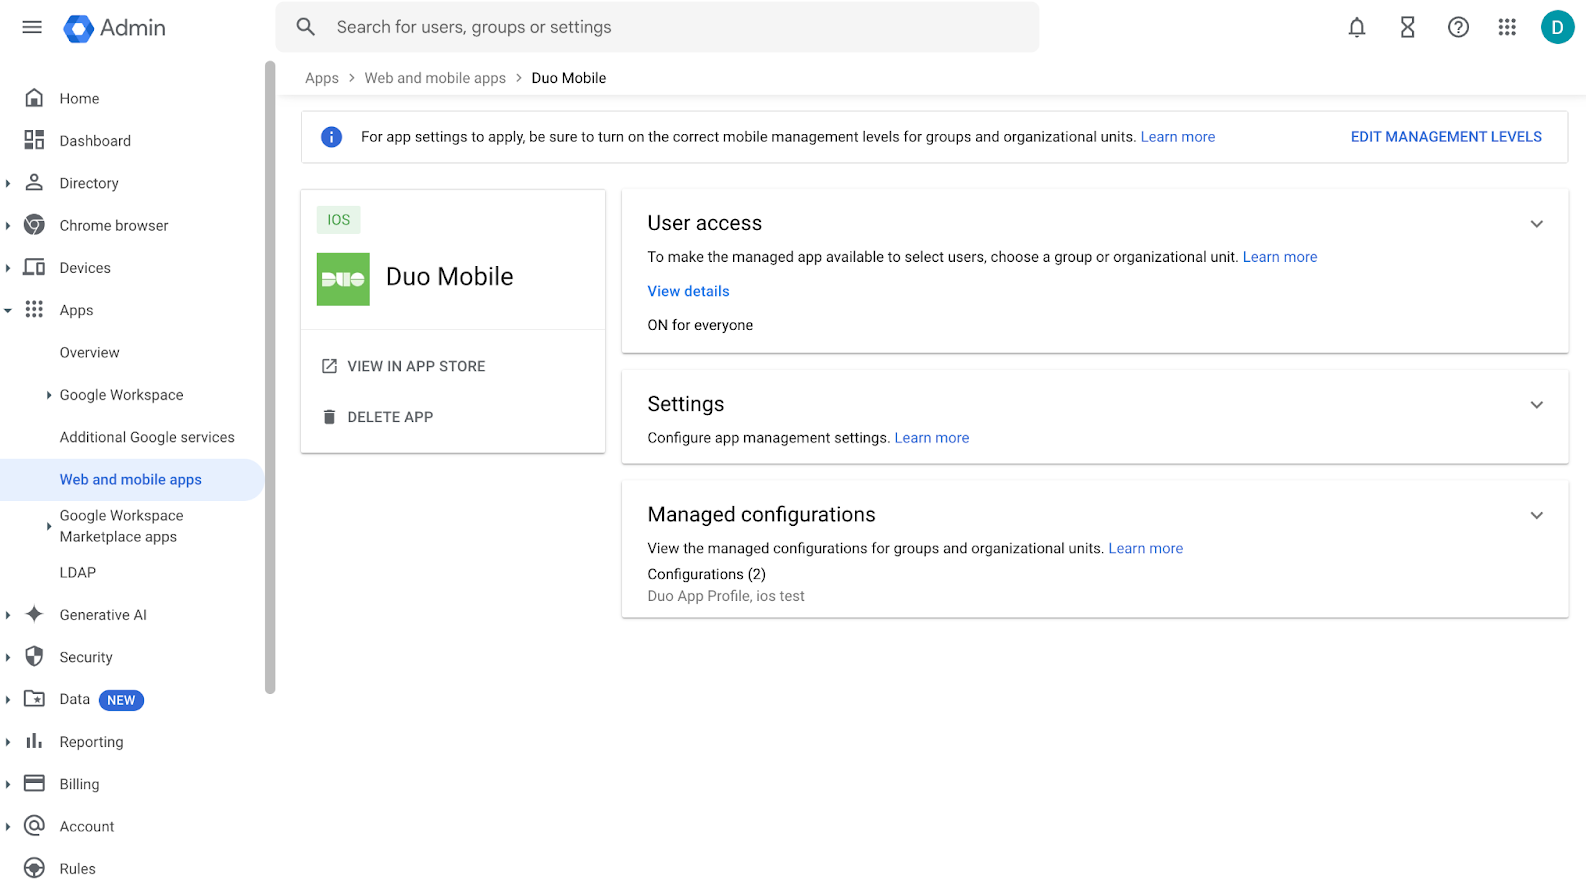Click the sidebar vertical scrollbar
This screenshot has height=886, width=1586.
pos(270,377)
